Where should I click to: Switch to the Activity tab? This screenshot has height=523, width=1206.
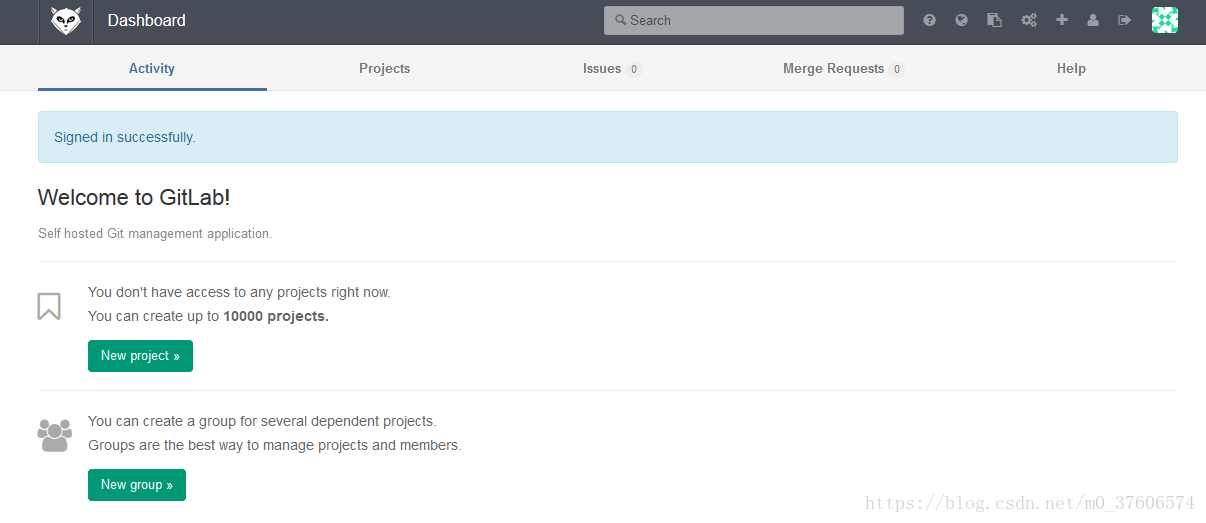(x=152, y=69)
